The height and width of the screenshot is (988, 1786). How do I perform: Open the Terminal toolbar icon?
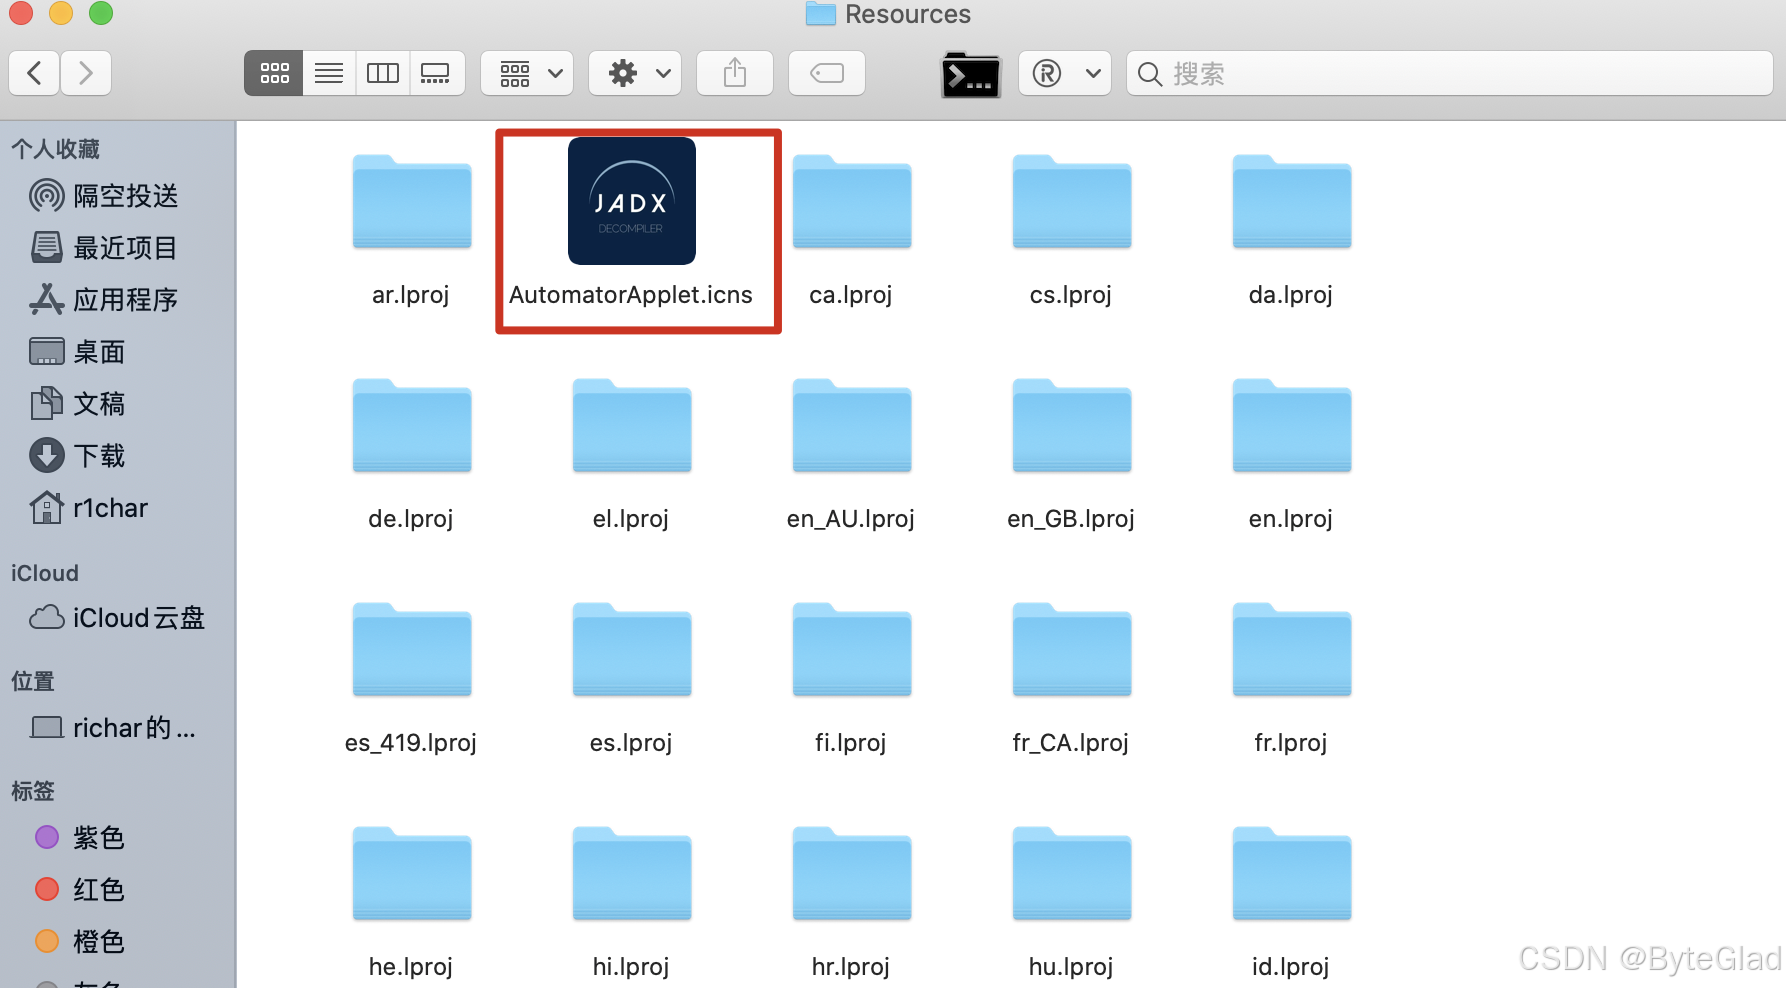(968, 73)
